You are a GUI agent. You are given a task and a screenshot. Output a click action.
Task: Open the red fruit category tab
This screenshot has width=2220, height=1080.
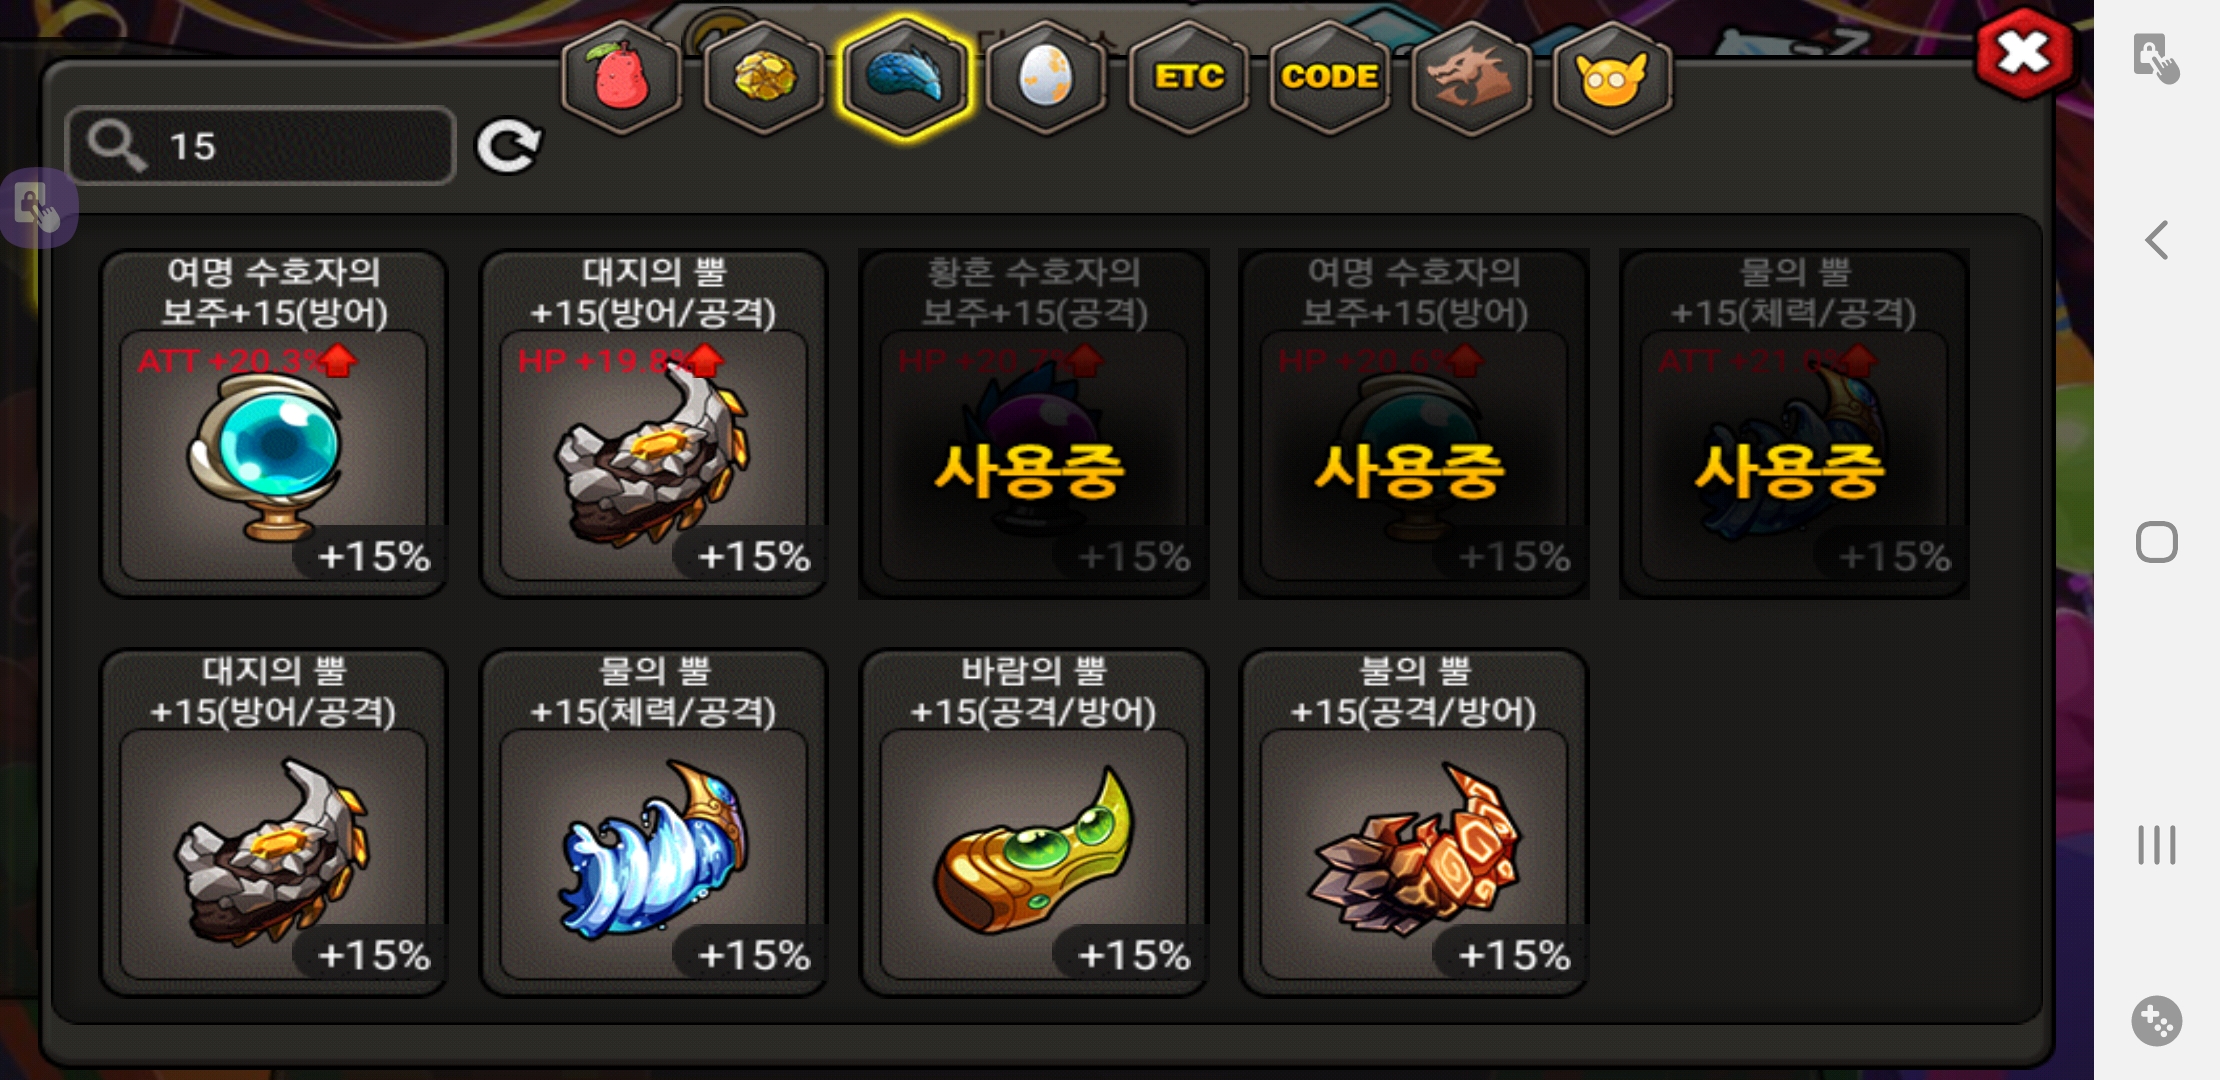click(622, 78)
